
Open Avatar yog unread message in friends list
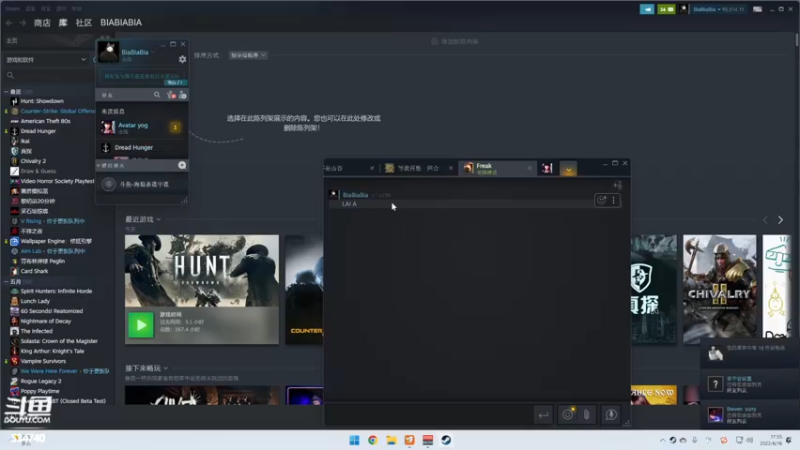[142, 127]
